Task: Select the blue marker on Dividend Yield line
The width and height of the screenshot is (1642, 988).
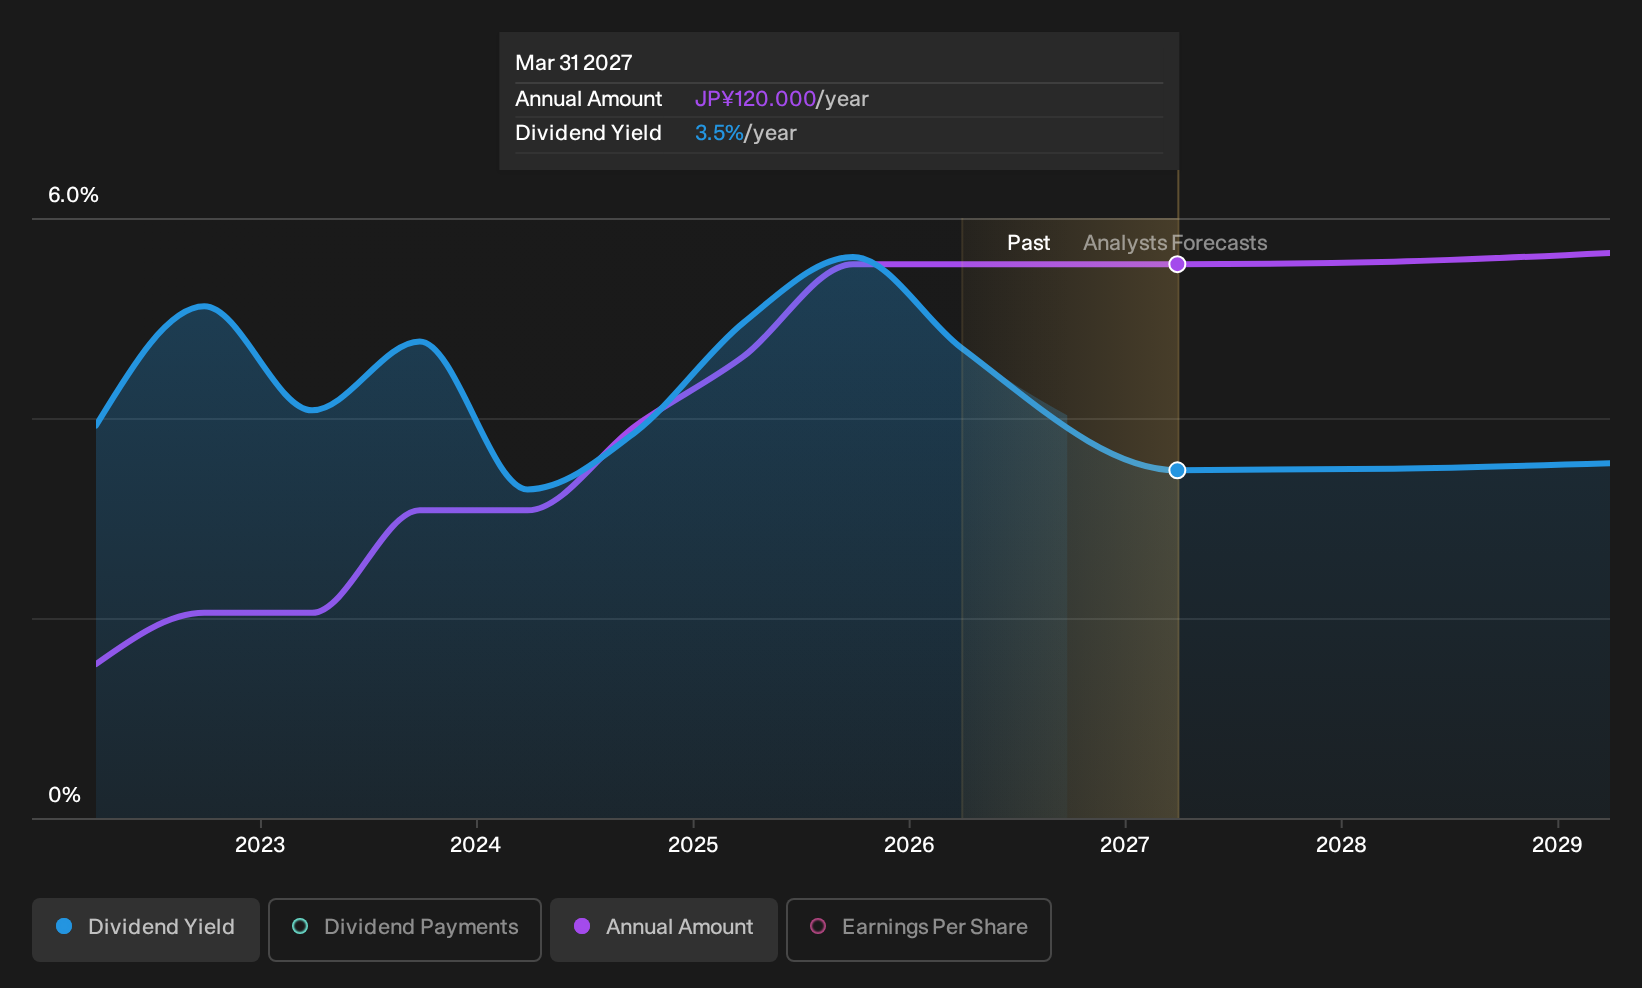Action: tap(1178, 470)
